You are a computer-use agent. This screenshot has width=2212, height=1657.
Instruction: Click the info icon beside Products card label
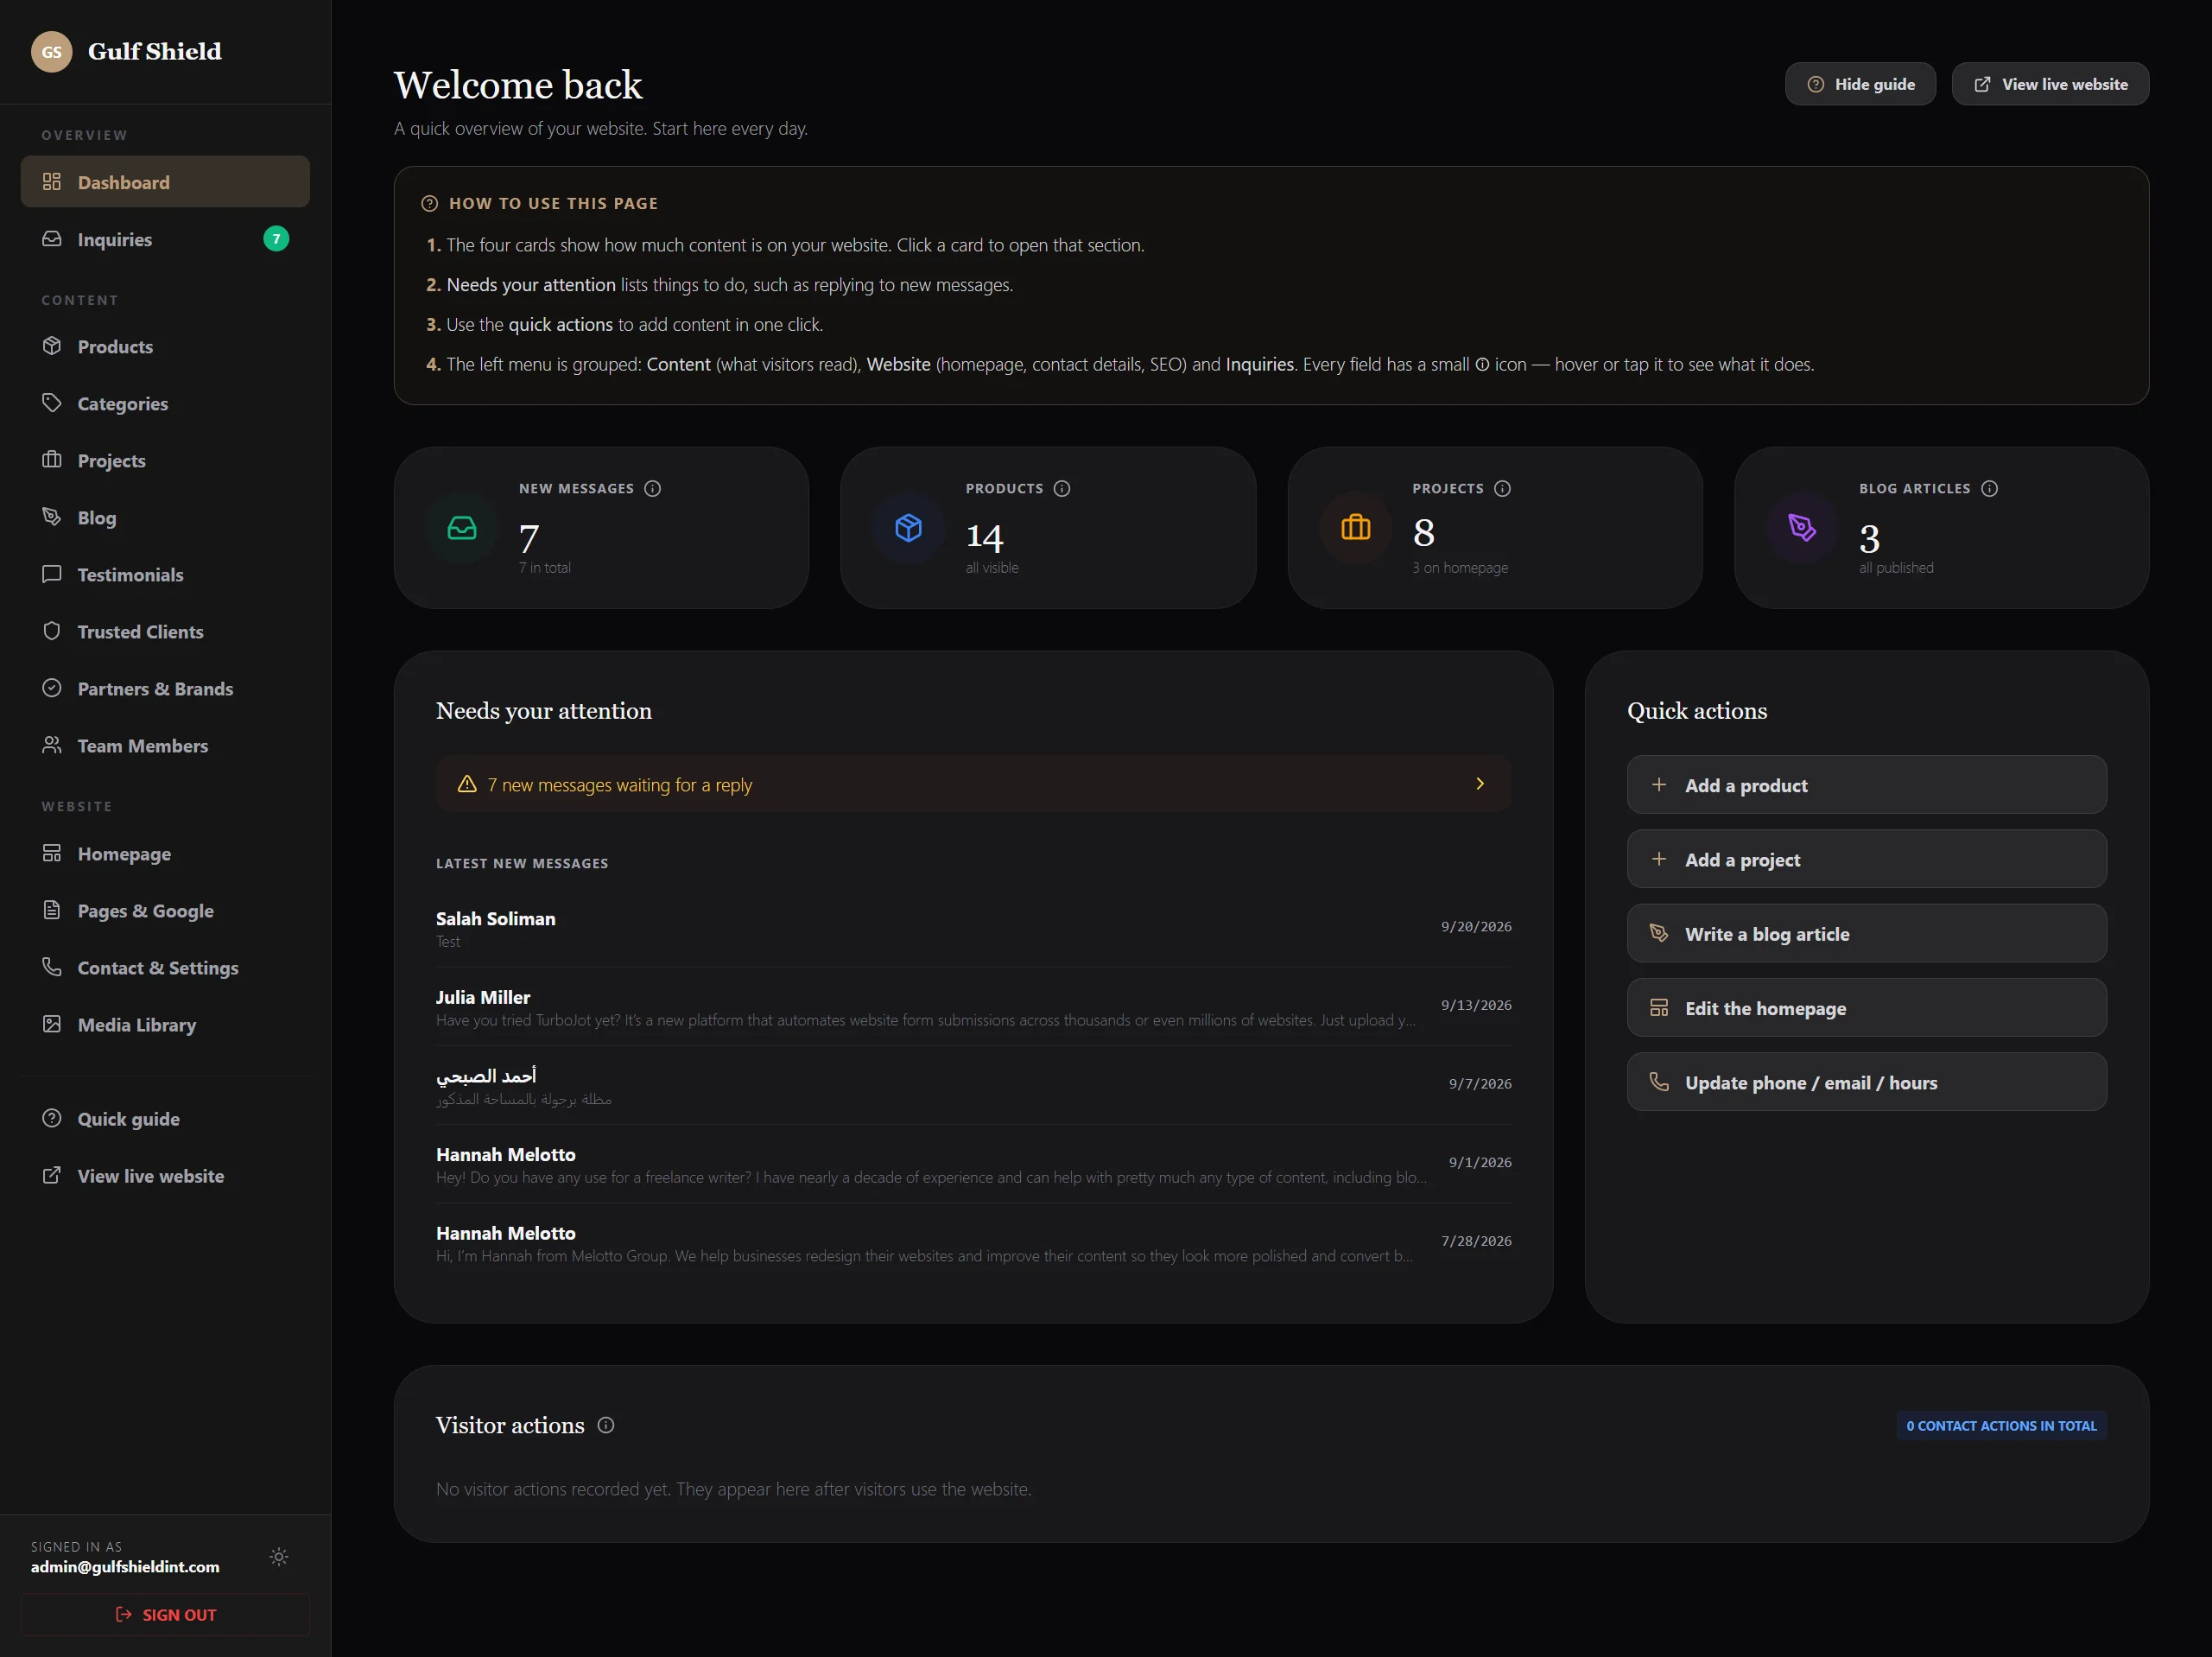click(1062, 488)
